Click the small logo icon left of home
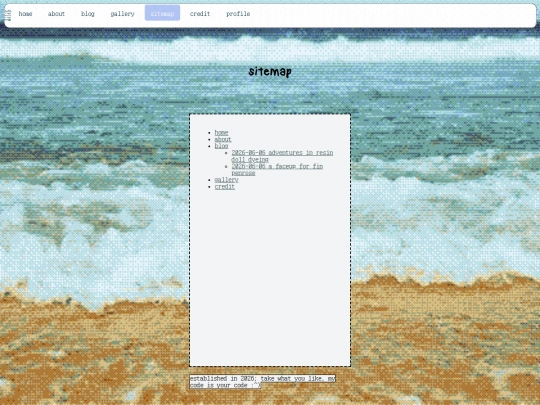The width and height of the screenshot is (540, 405). tap(9, 15)
